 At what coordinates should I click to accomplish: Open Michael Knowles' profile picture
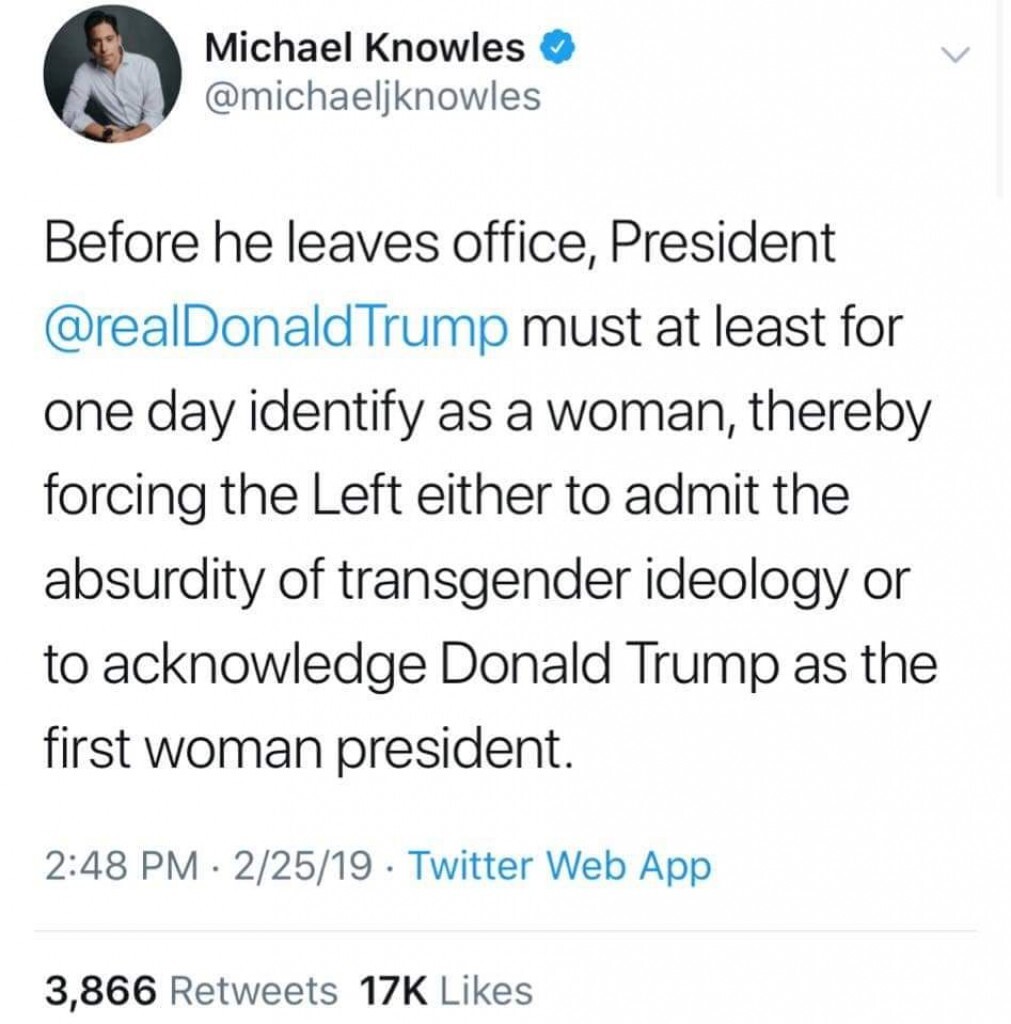point(112,74)
